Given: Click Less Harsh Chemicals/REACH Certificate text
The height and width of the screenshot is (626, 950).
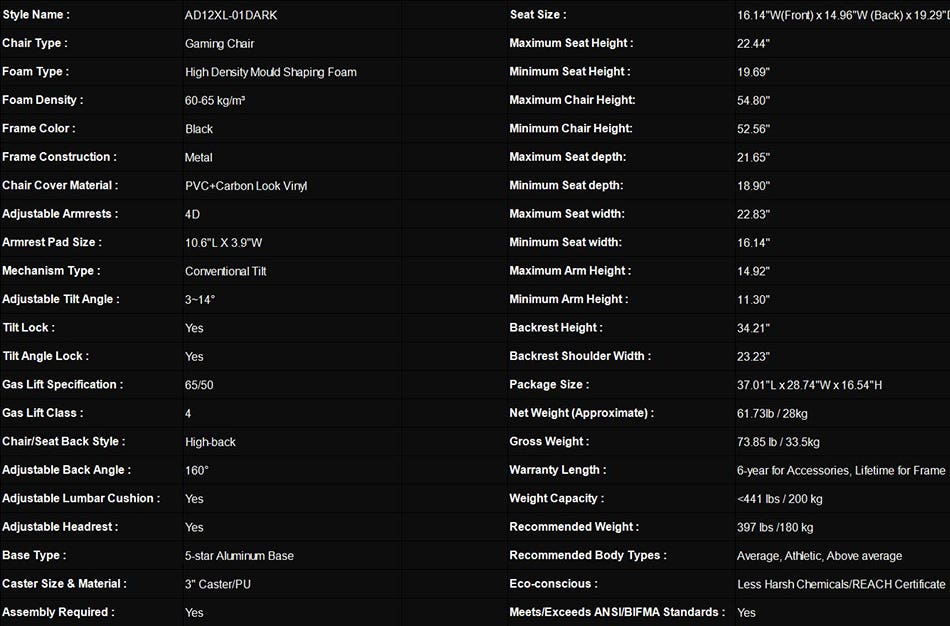Looking at the screenshot, I should coord(841,585).
